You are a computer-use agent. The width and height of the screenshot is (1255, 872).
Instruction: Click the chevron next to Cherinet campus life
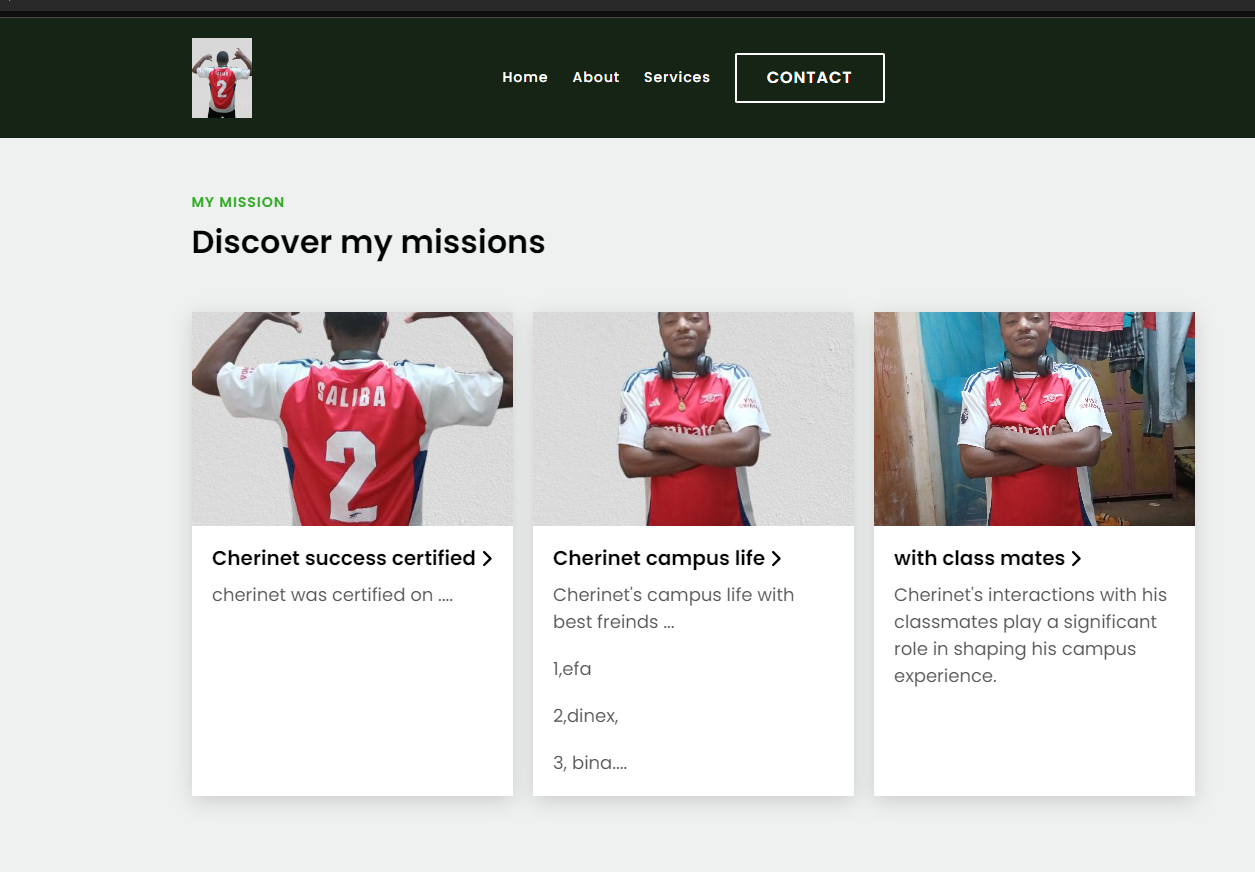pos(776,559)
